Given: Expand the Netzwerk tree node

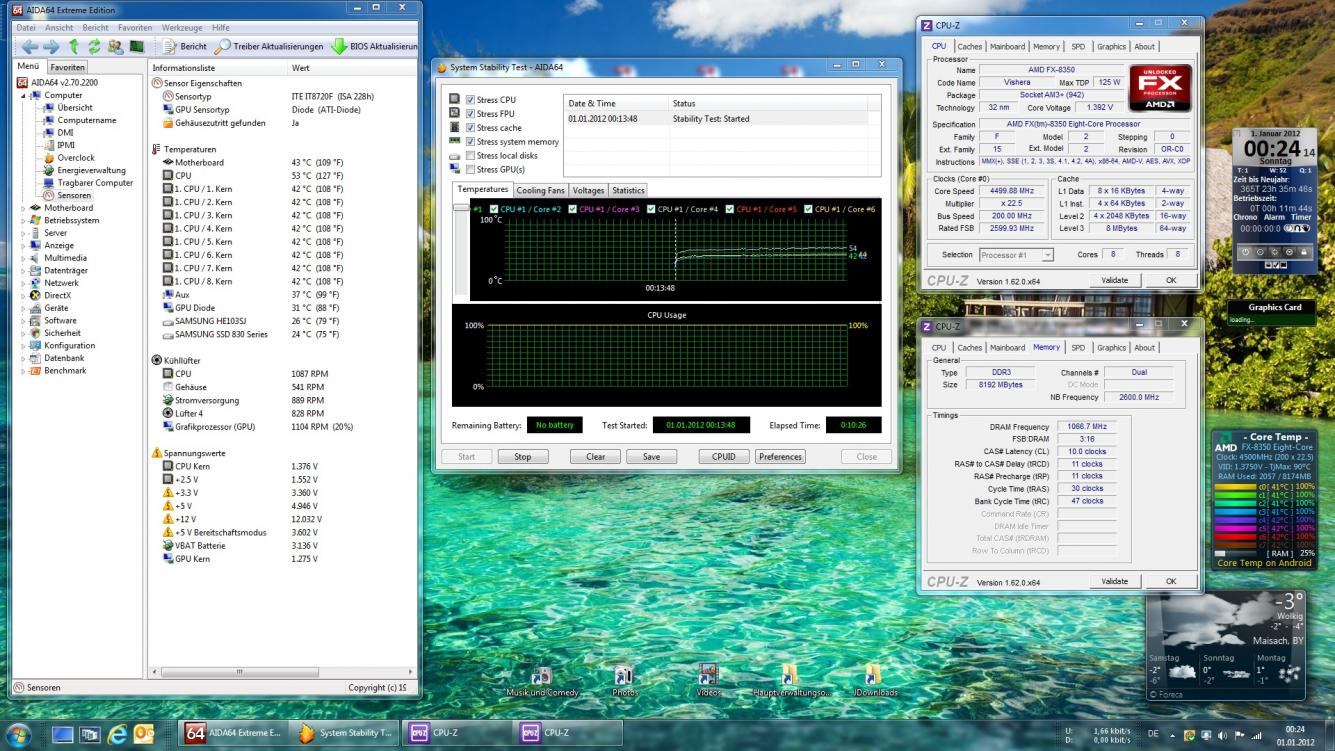Looking at the screenshot, I should point(24,283).
